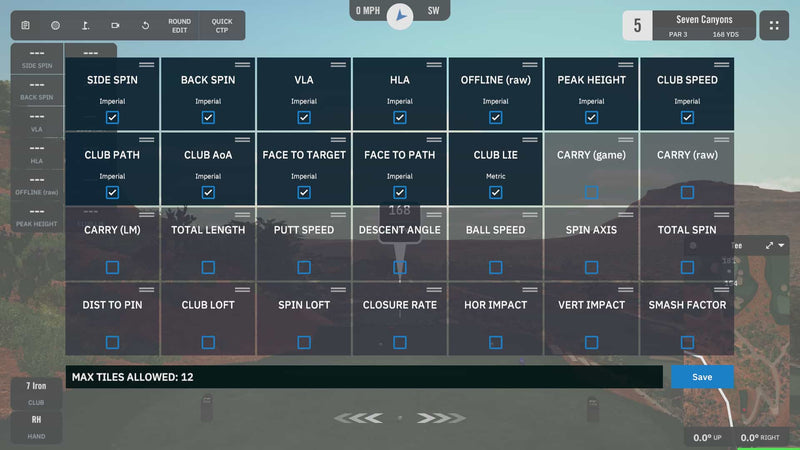This screenshot has width=800, height=450.
Task: Grab the SMASH FACTOR tile drag handle
Action: tap(721, 290)
